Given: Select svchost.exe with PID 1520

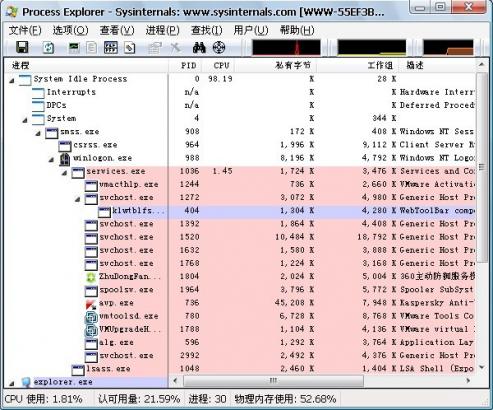Looking at the screenshot, I should coord(240,237).
